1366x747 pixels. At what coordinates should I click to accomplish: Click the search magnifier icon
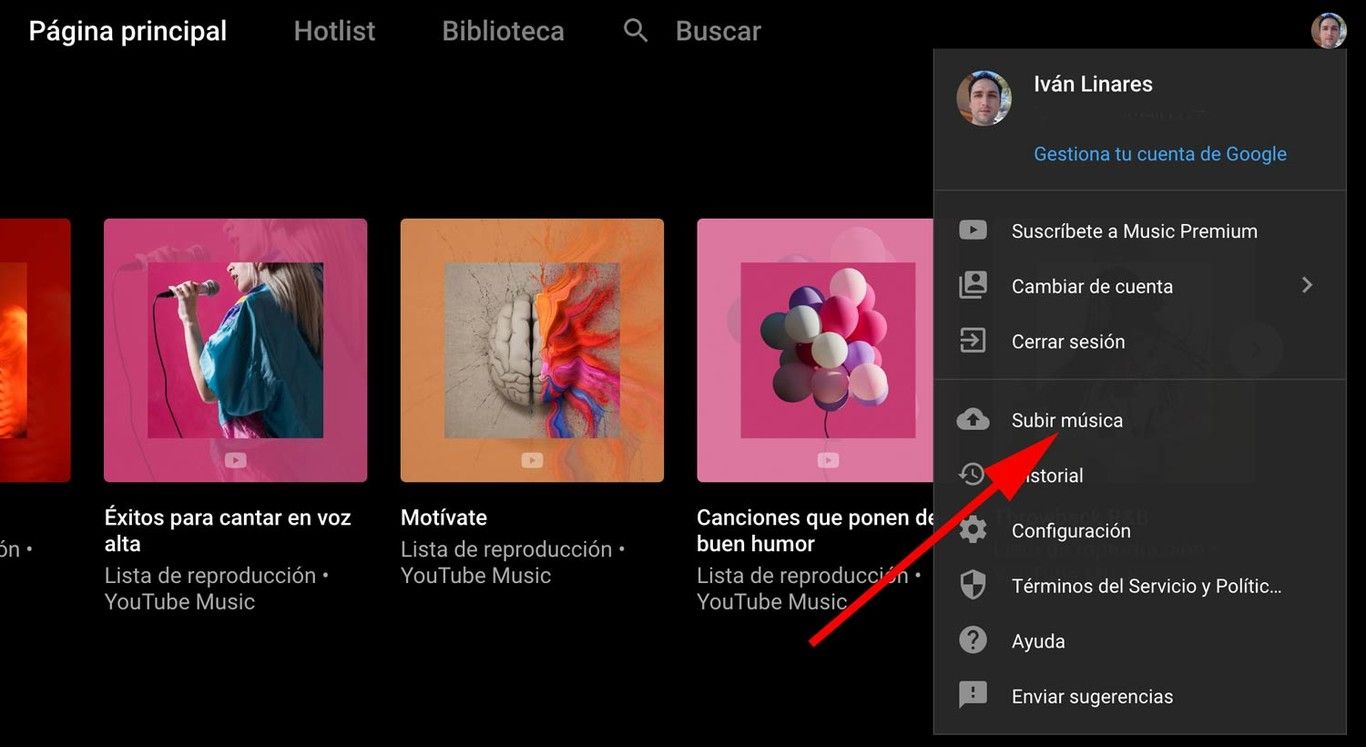[x=636, y=30]
